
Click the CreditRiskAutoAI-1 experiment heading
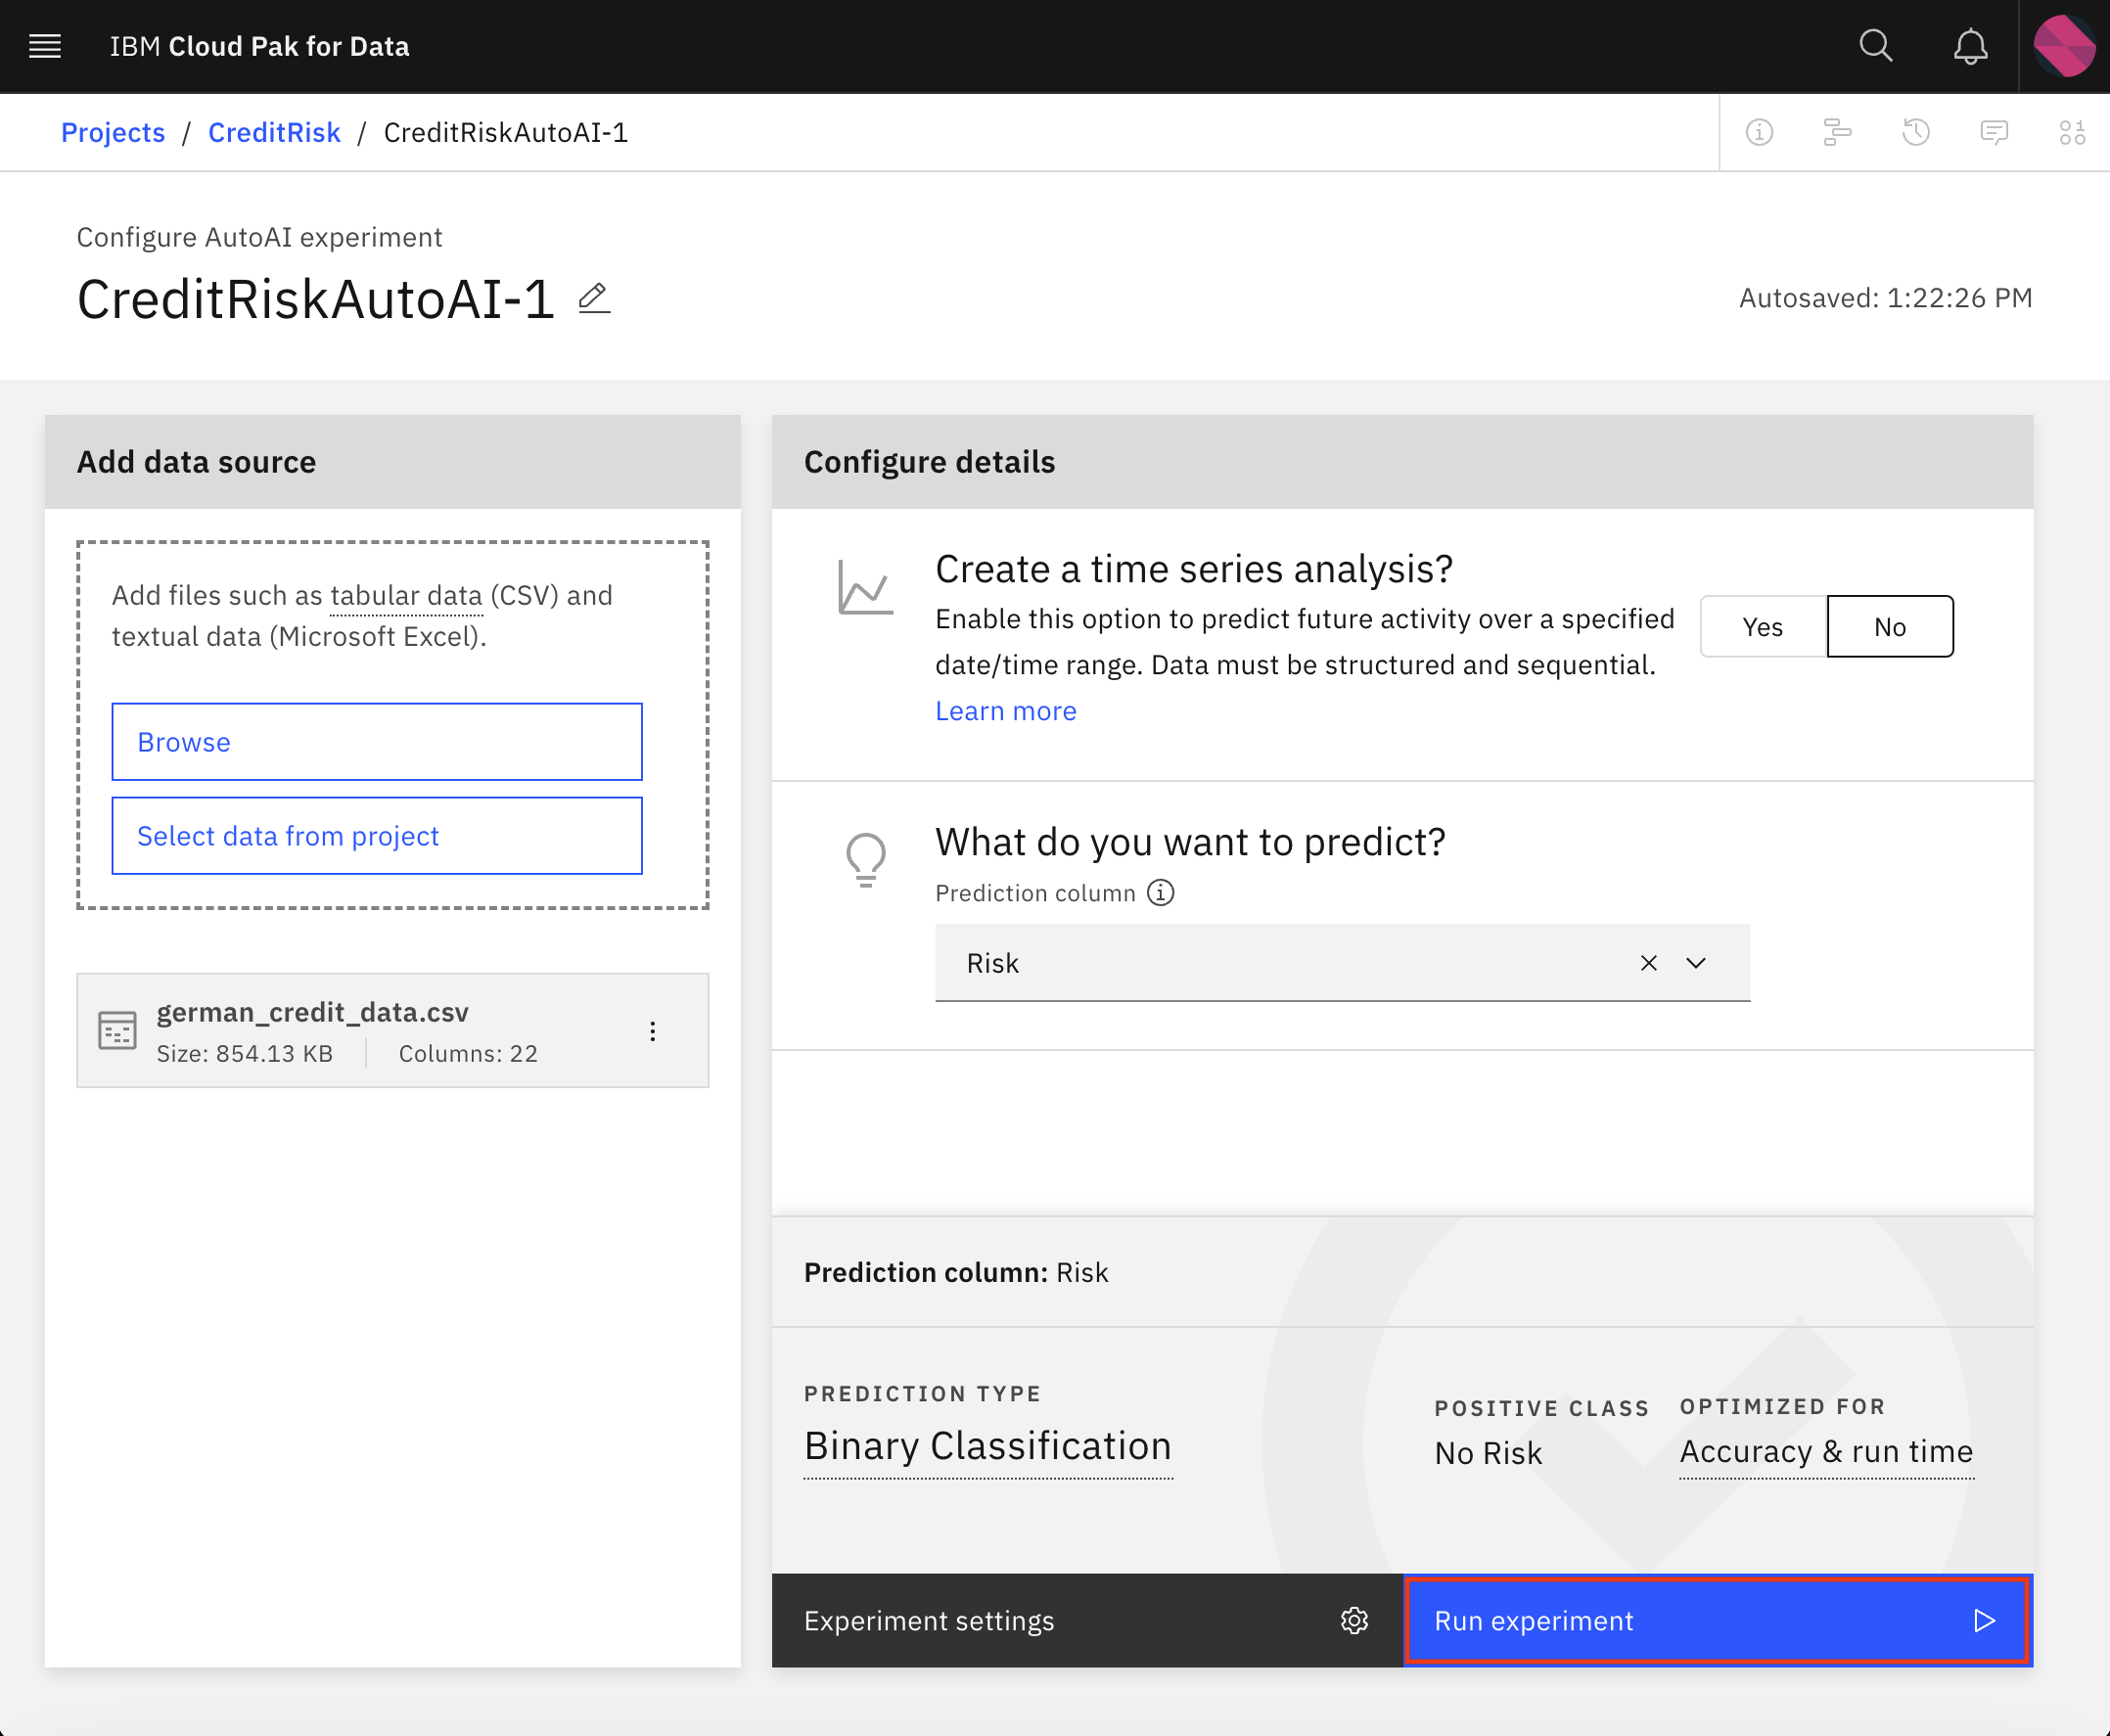click(x=315, y=299)
